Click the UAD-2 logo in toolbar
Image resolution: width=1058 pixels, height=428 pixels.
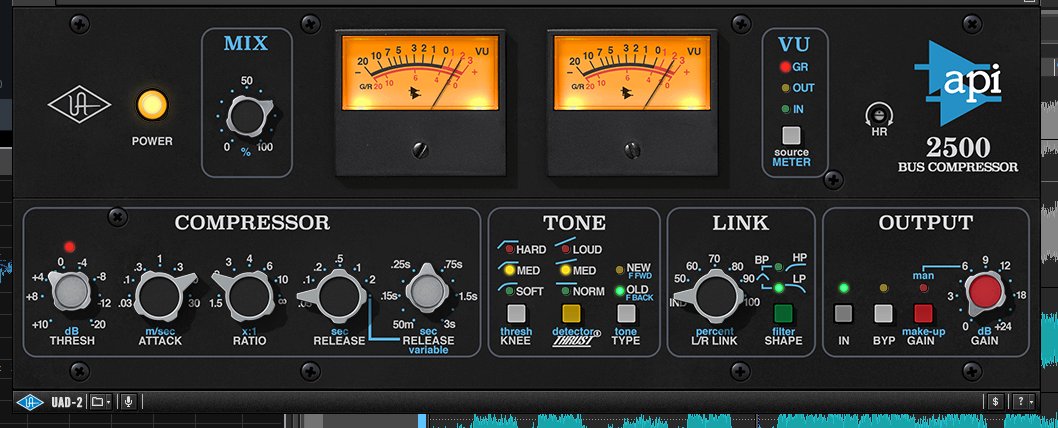click(x=30, y=402)
